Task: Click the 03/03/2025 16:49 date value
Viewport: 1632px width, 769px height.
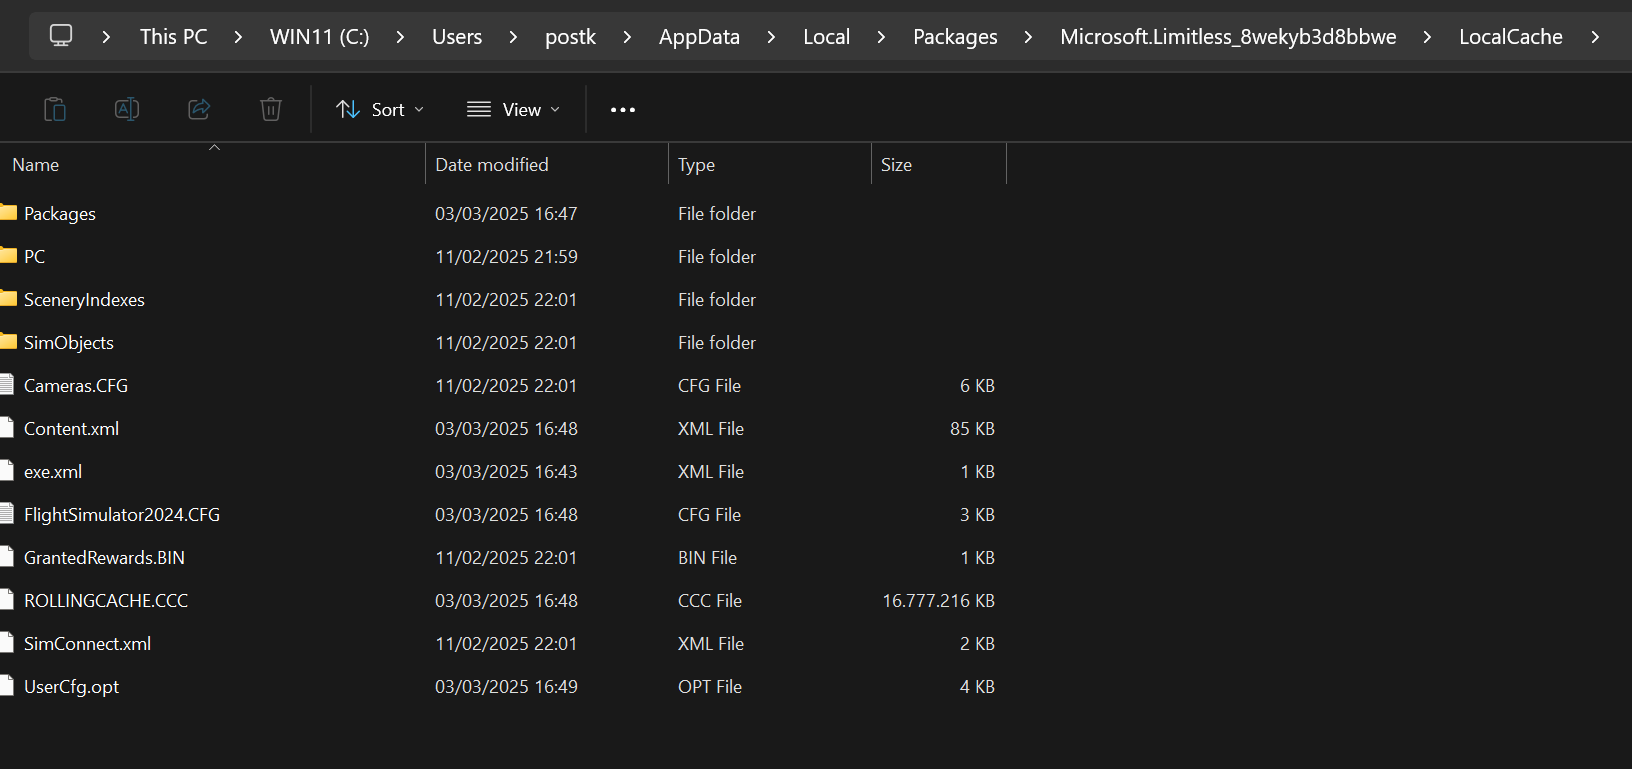Action: point(506,687)
